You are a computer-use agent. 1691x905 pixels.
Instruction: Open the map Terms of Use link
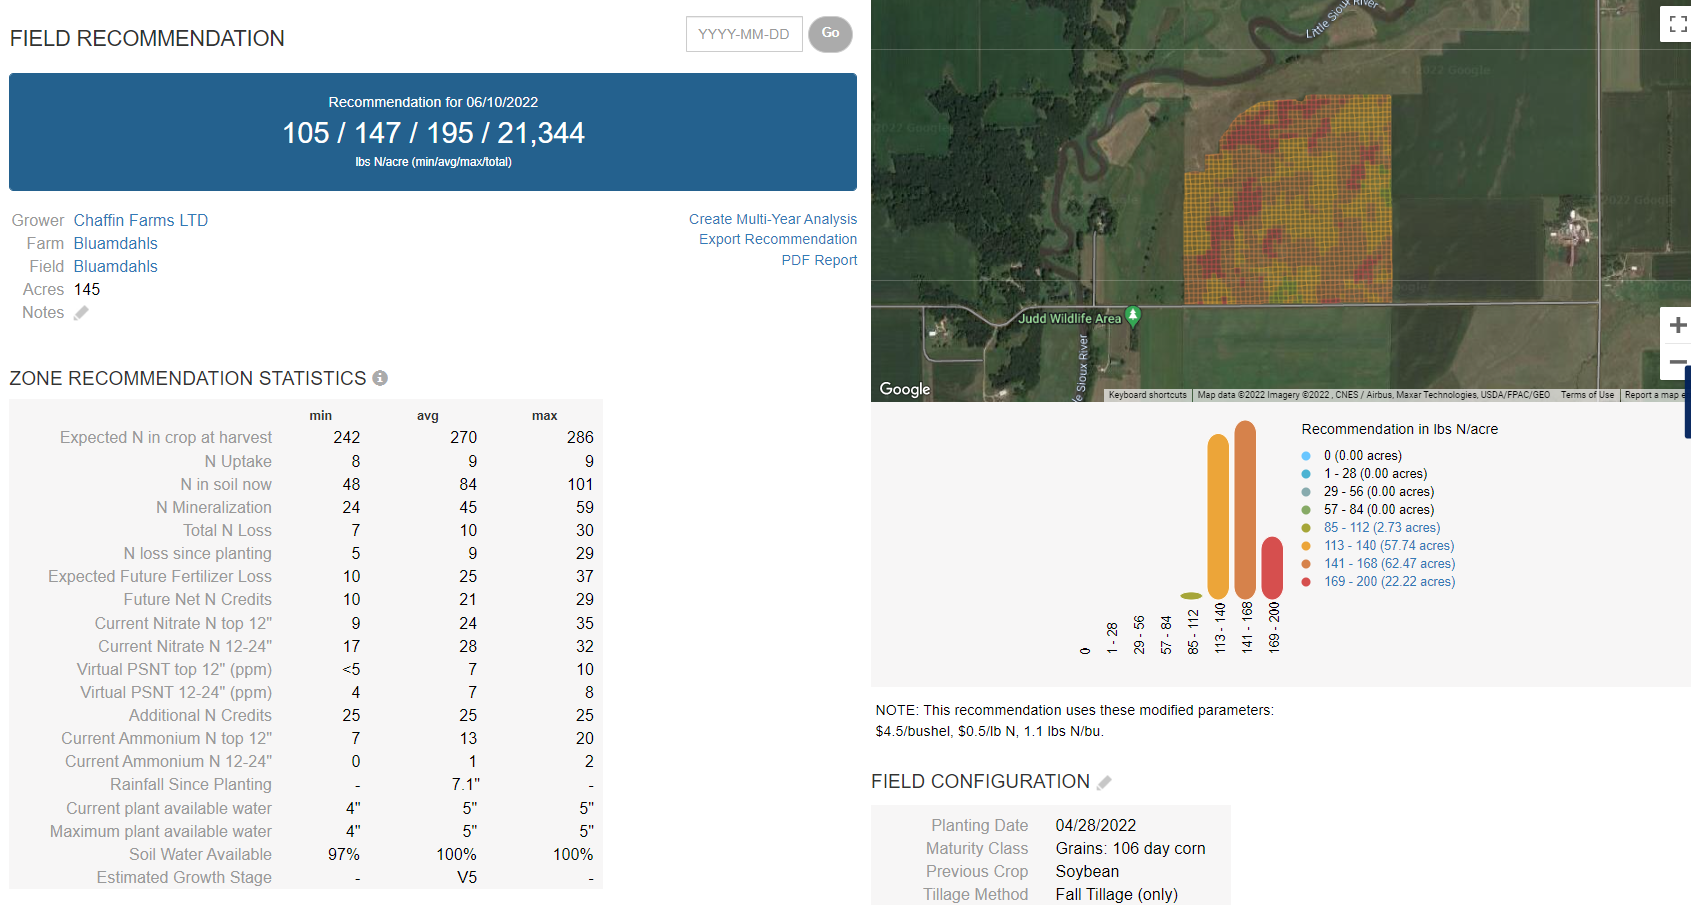1587,395
